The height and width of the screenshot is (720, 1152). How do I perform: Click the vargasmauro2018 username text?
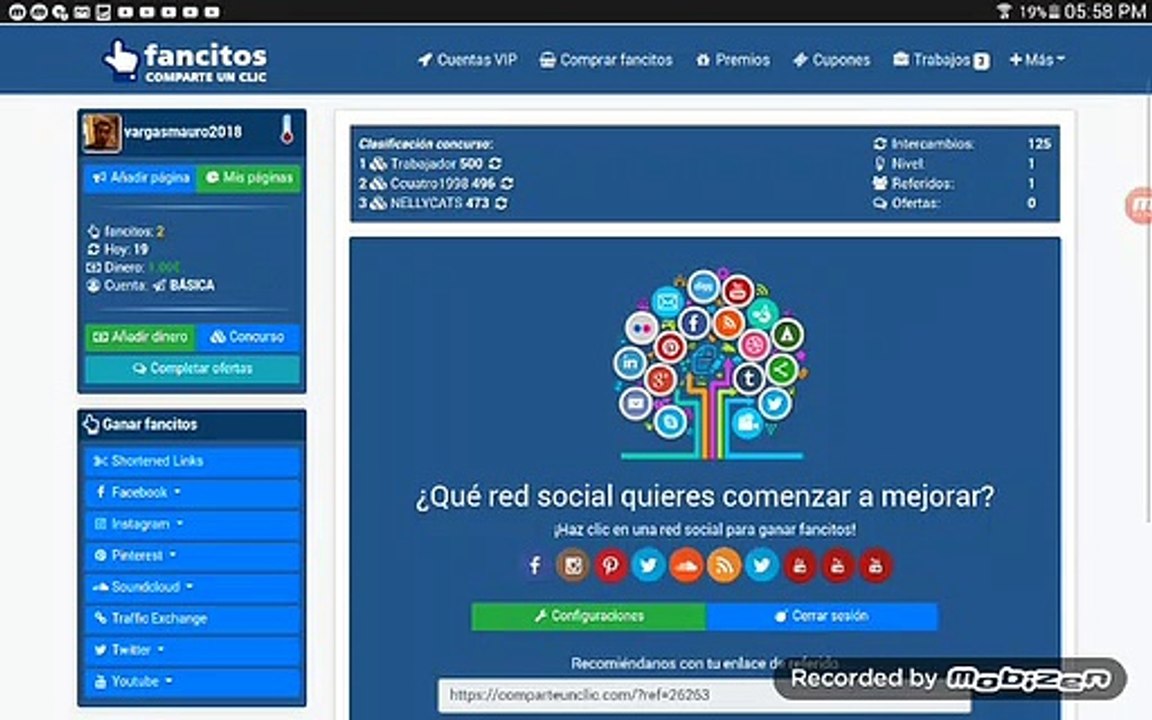[183, 132]
